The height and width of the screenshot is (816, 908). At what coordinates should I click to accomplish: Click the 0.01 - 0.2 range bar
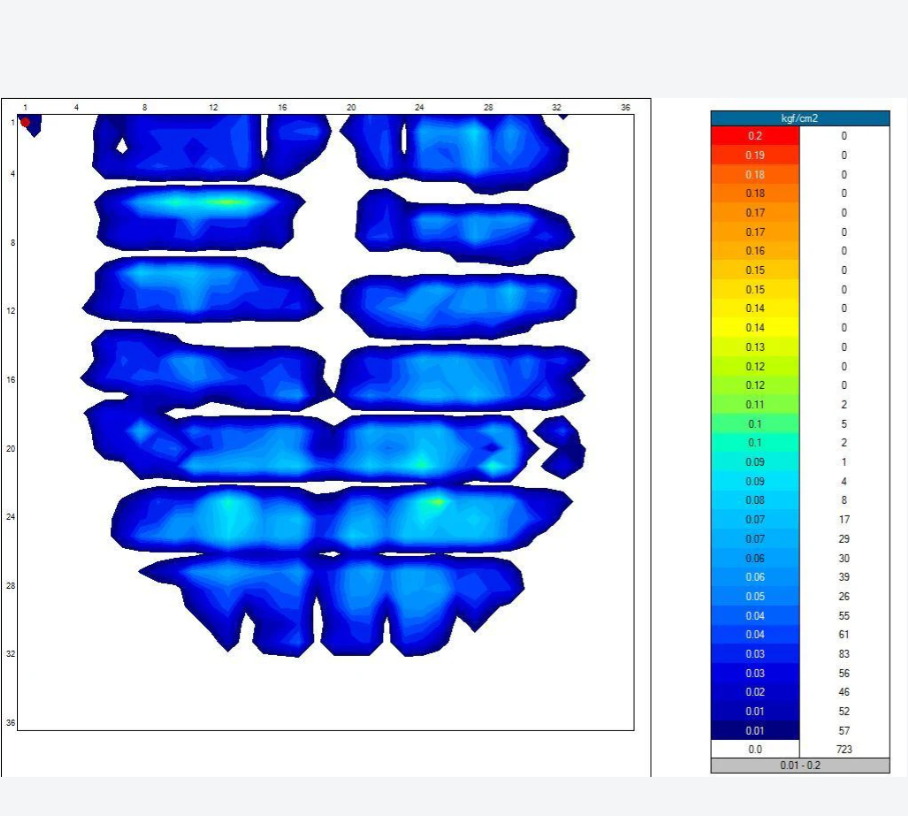[799, 765]
